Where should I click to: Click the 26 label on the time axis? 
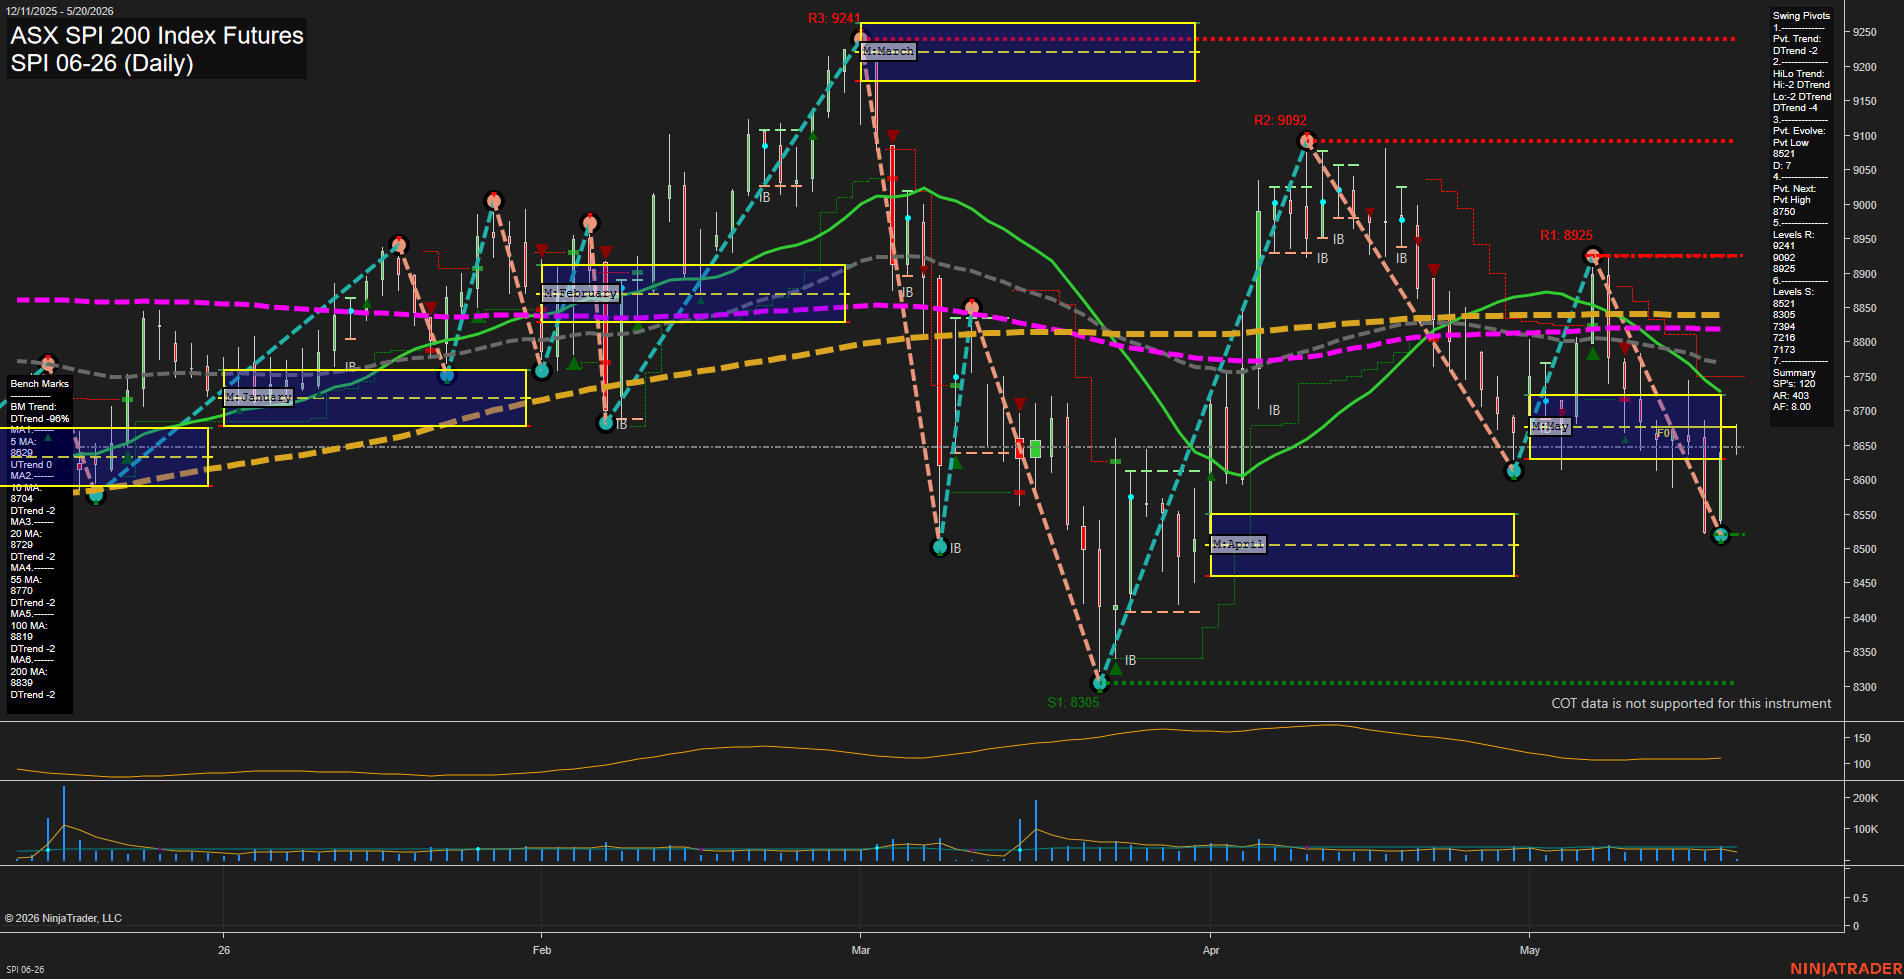224,950
